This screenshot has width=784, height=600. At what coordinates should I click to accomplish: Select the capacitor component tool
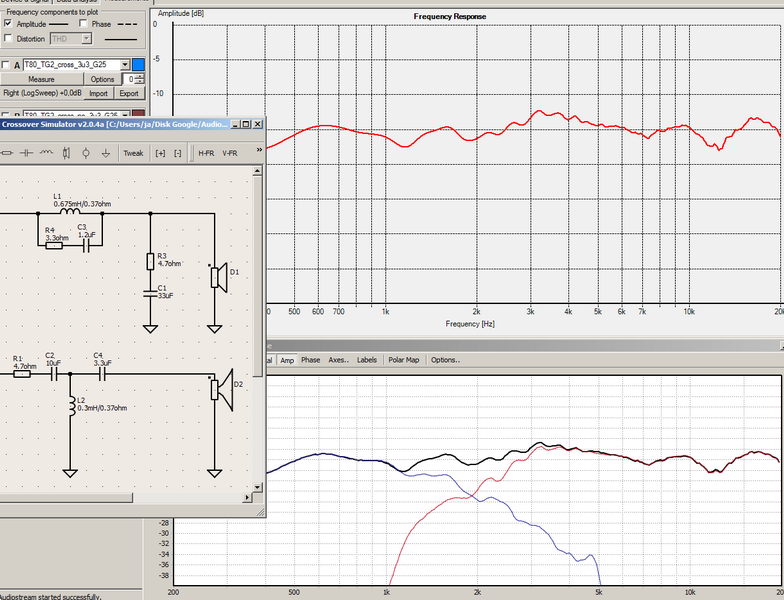coord(26,153)
